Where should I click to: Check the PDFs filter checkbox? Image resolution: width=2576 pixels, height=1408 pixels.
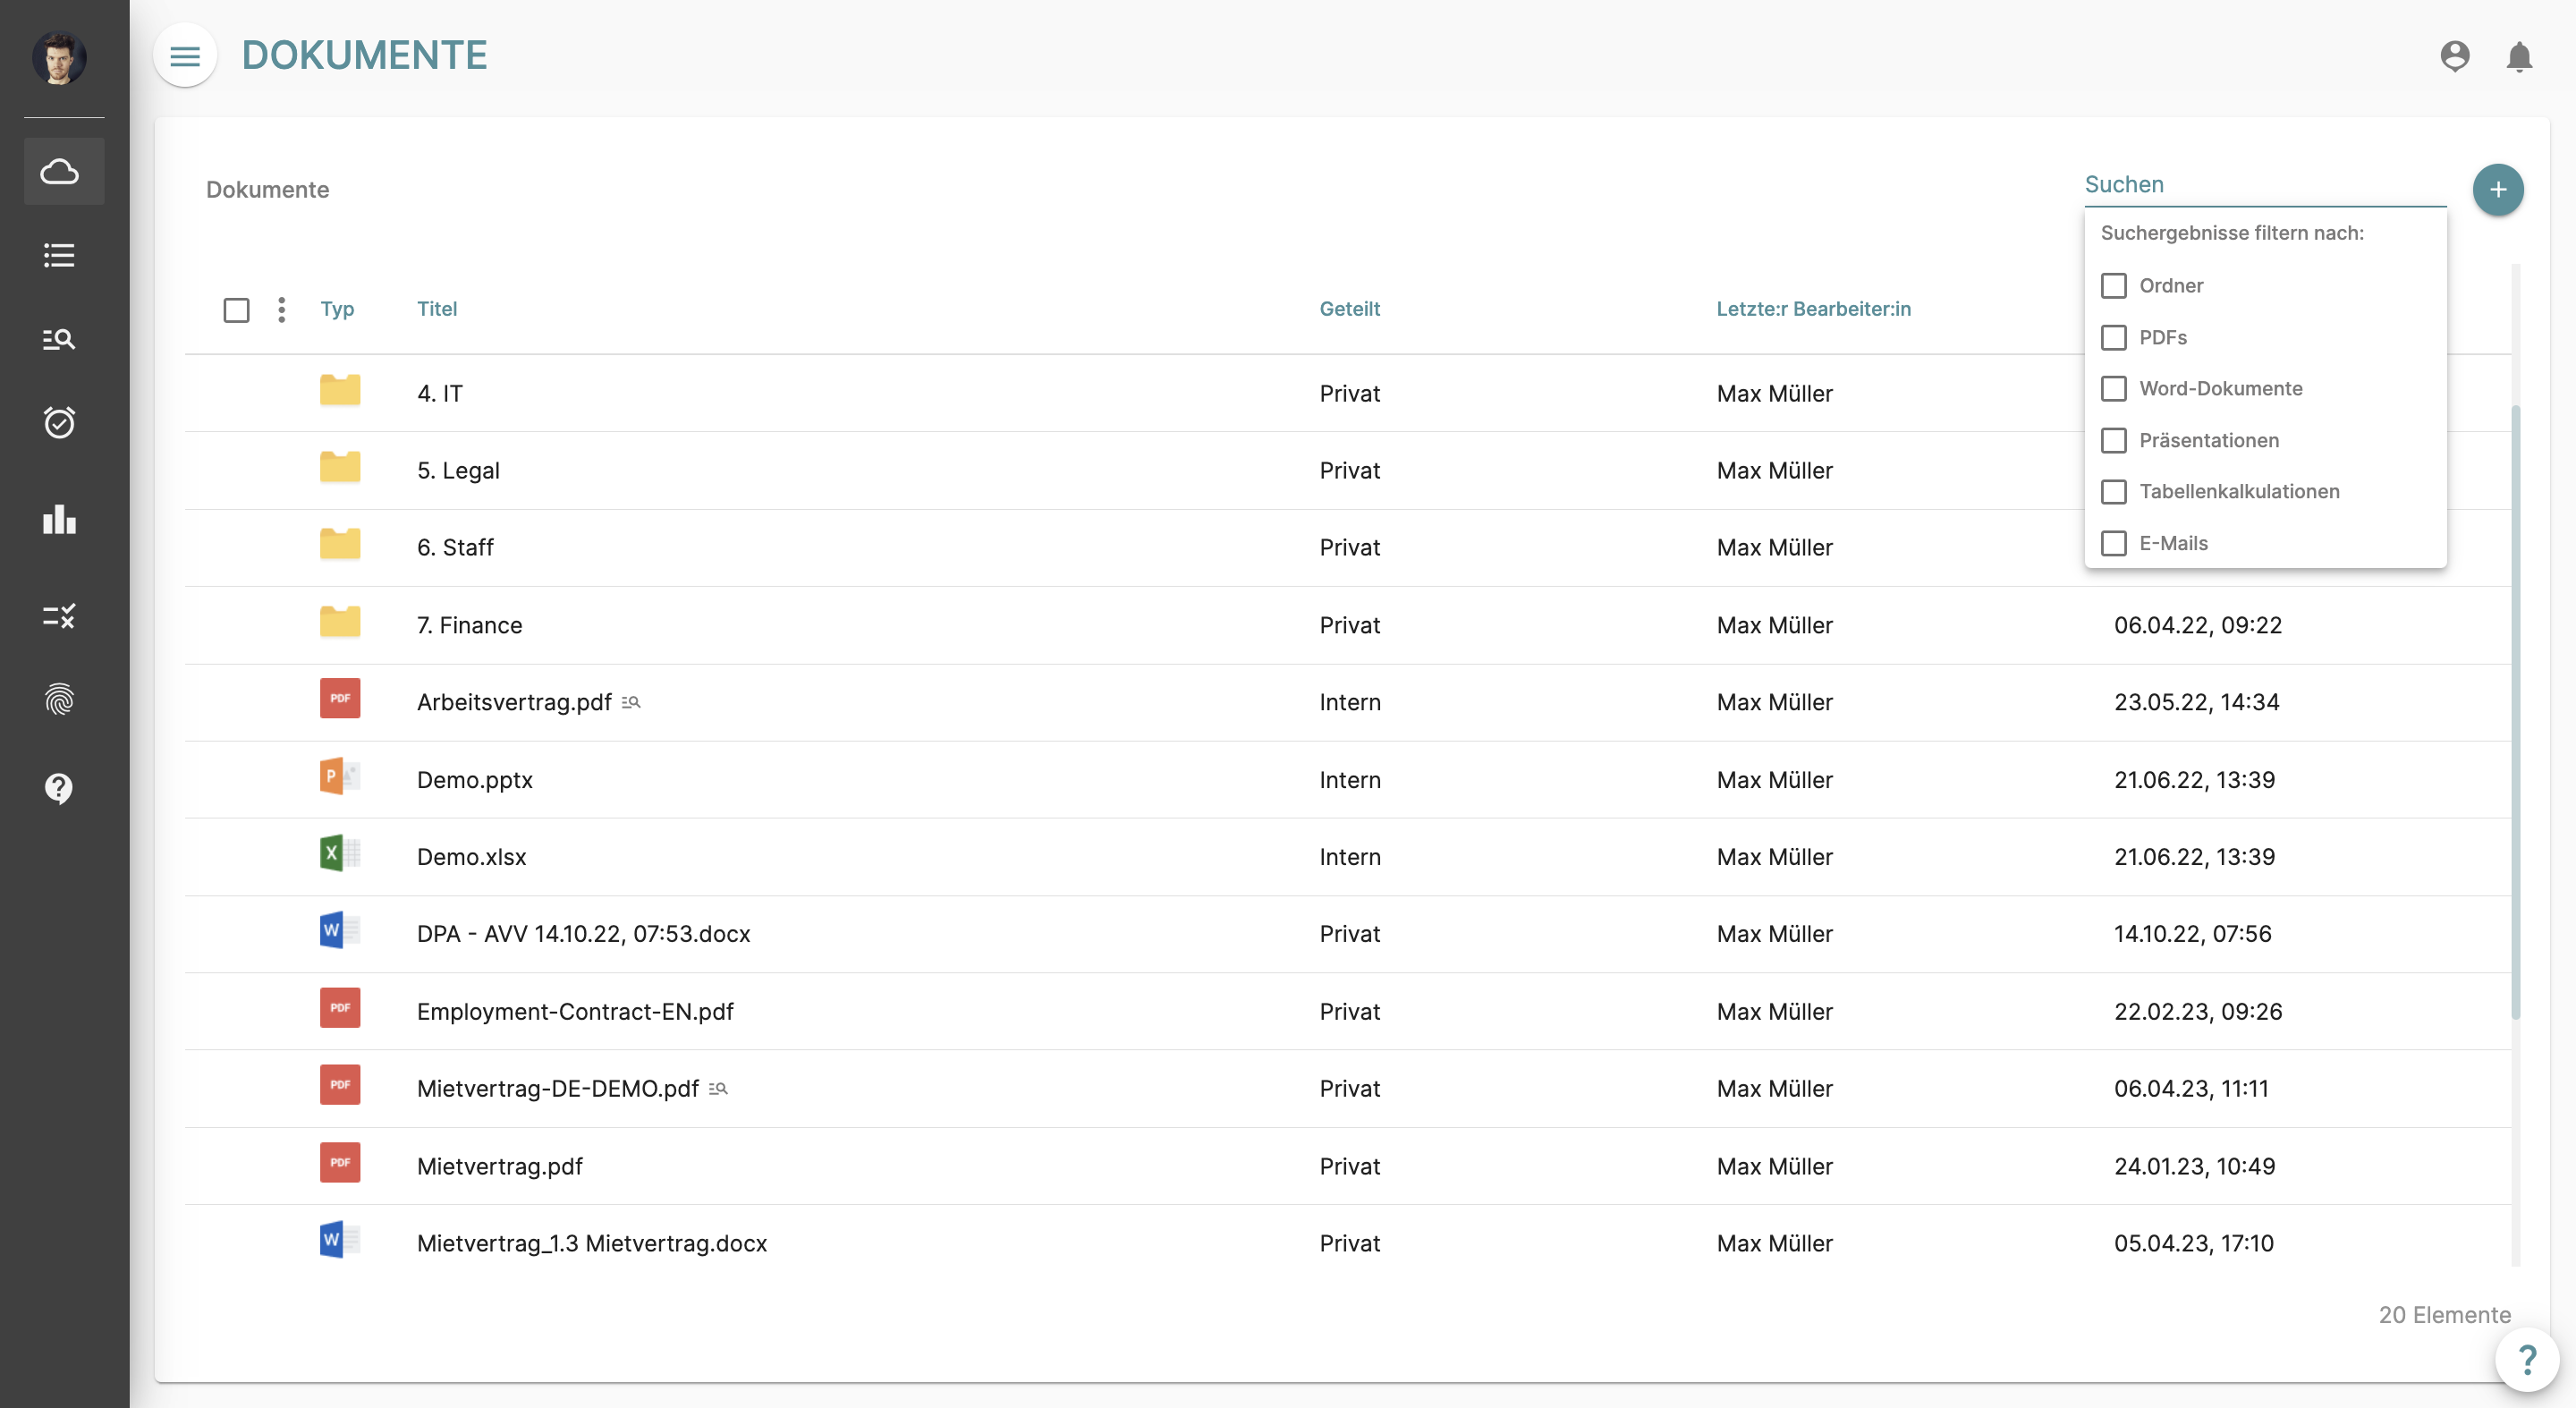(x=2114, y=338)
